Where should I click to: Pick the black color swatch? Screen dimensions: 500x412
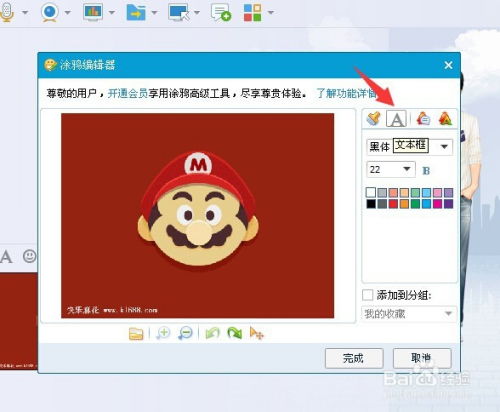pos(371,204)
